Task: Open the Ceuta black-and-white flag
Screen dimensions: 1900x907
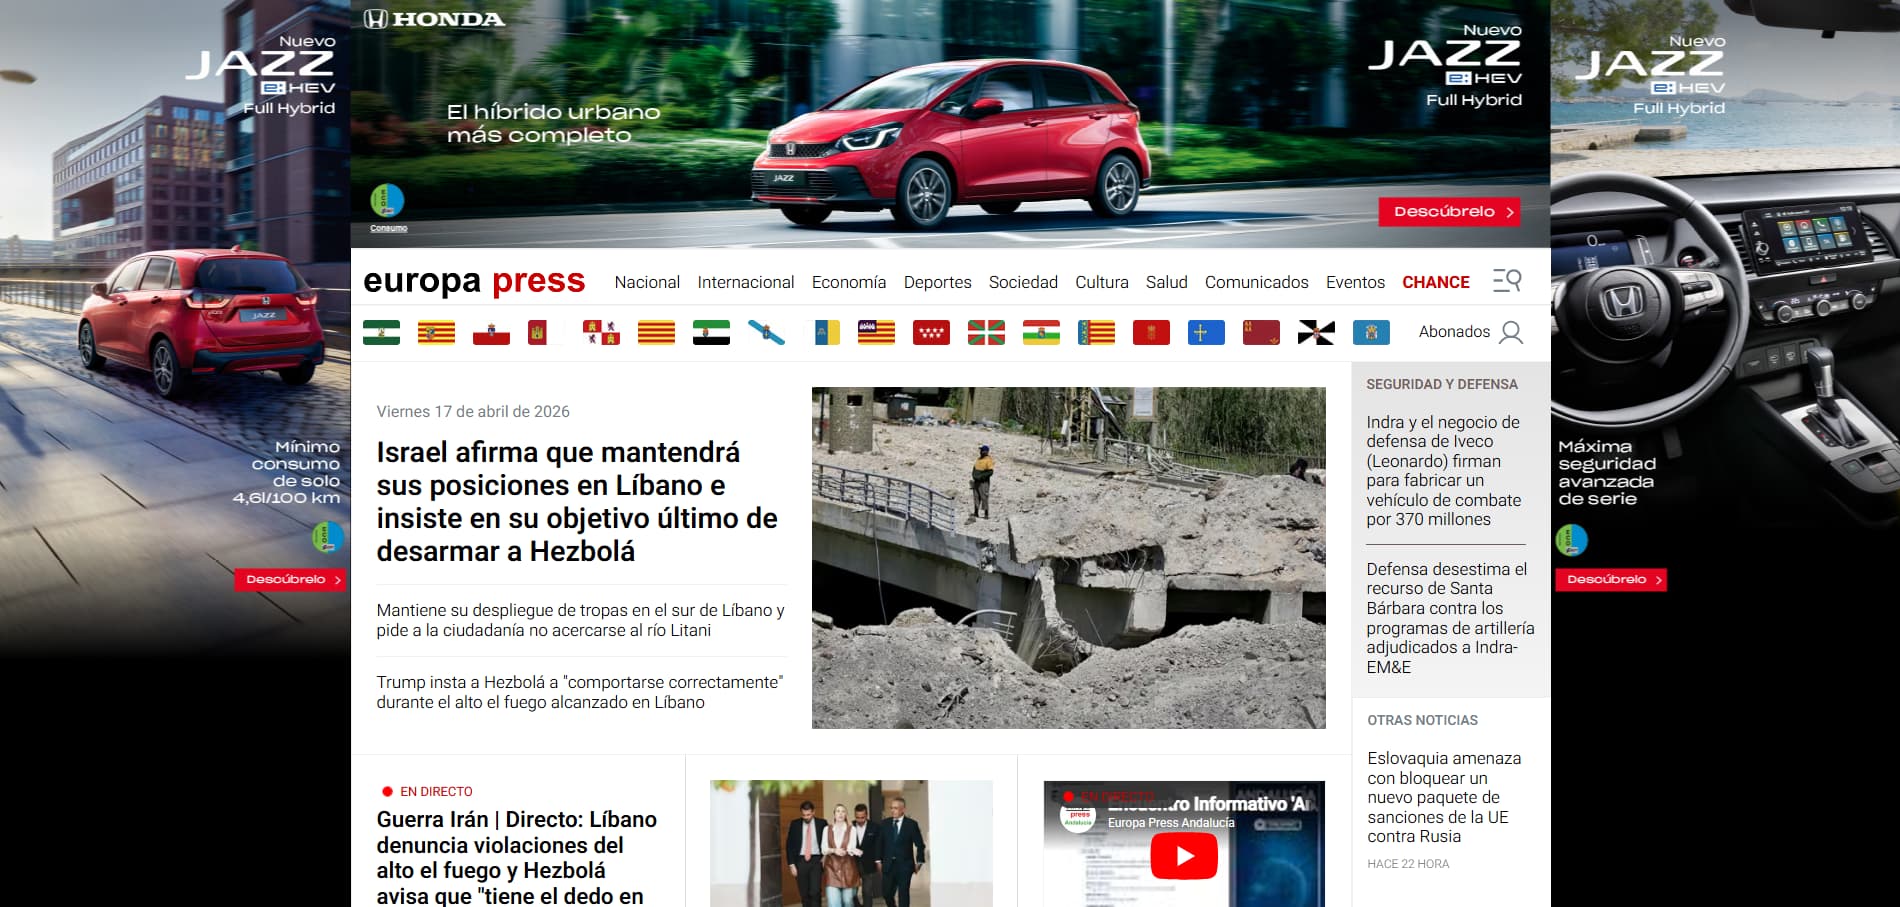Action: coord(1316,332)
